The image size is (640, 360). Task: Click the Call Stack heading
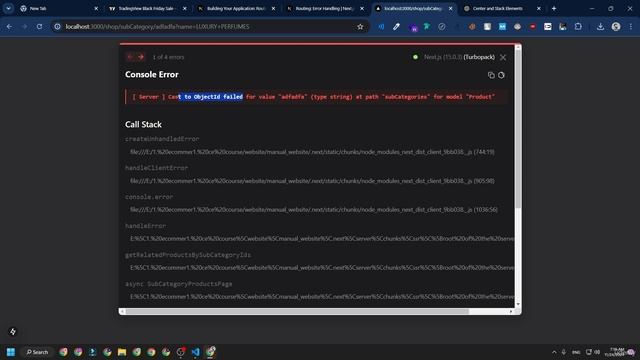click(x=143, y=124)
